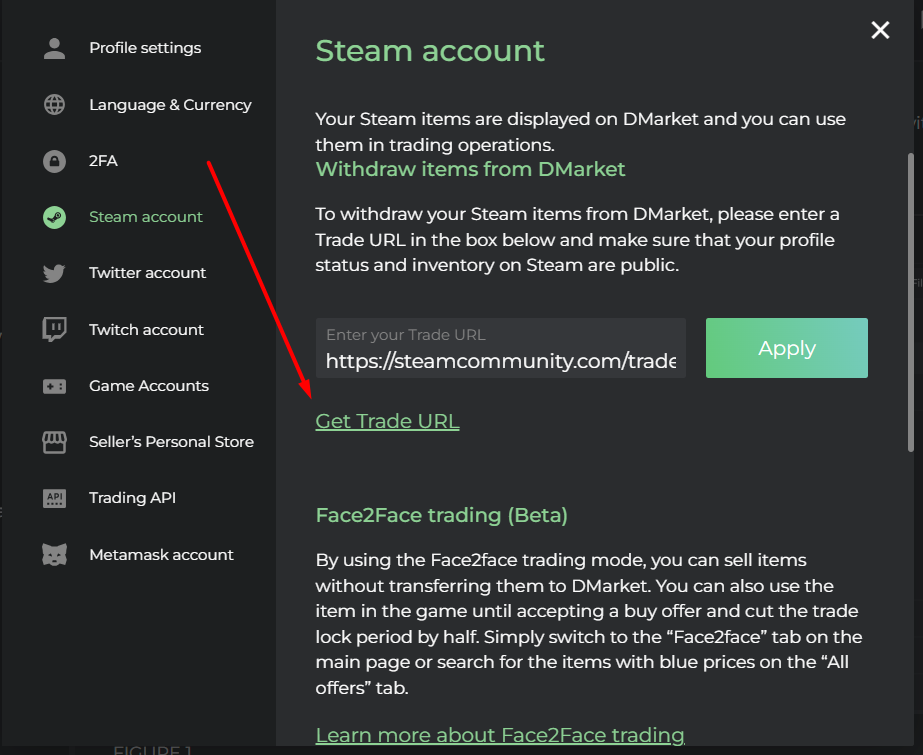Close the Steam account dialog with the X
This screenshot has height=755, width=923.
pyautogui.click(x=879, y=30)
